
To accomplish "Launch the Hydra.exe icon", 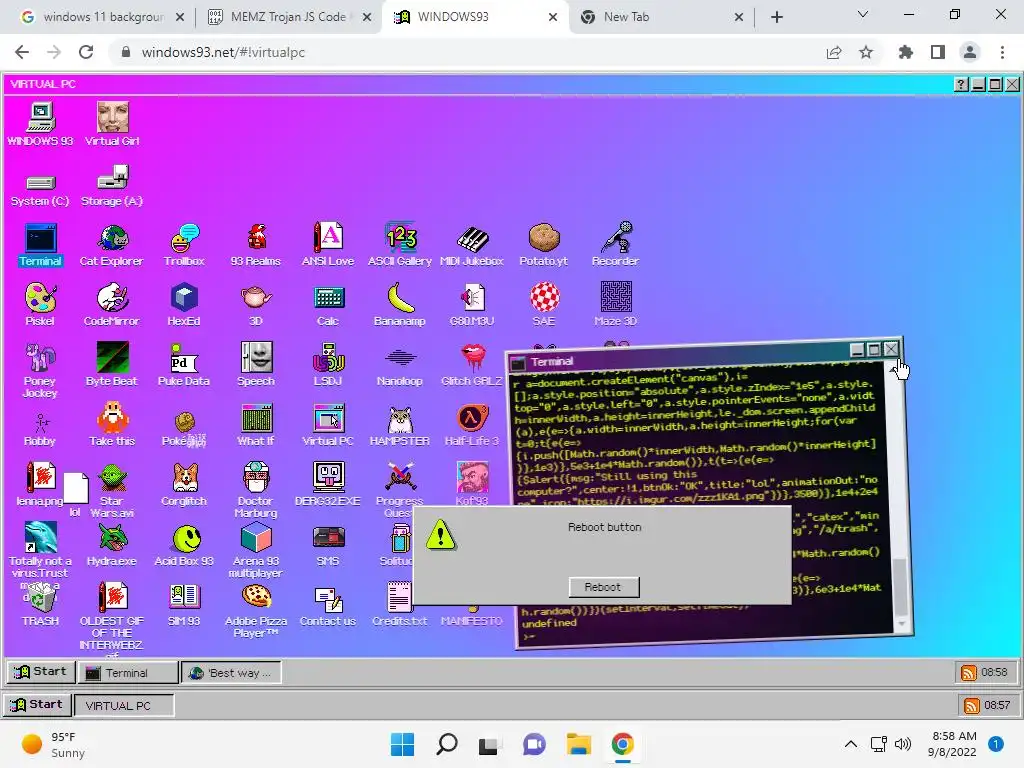I will click(x=112, y=545).
